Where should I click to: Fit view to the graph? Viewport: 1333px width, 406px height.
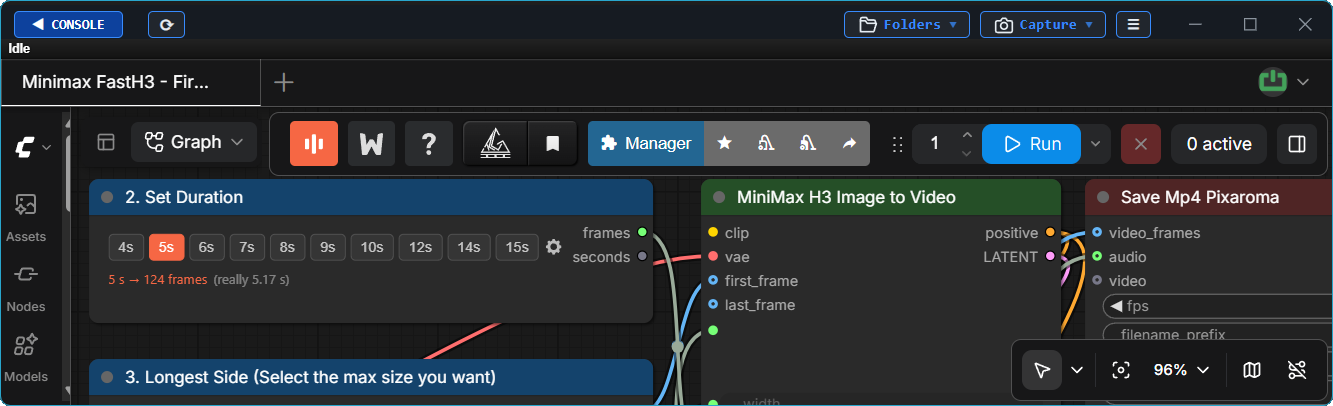point(1121,370)
